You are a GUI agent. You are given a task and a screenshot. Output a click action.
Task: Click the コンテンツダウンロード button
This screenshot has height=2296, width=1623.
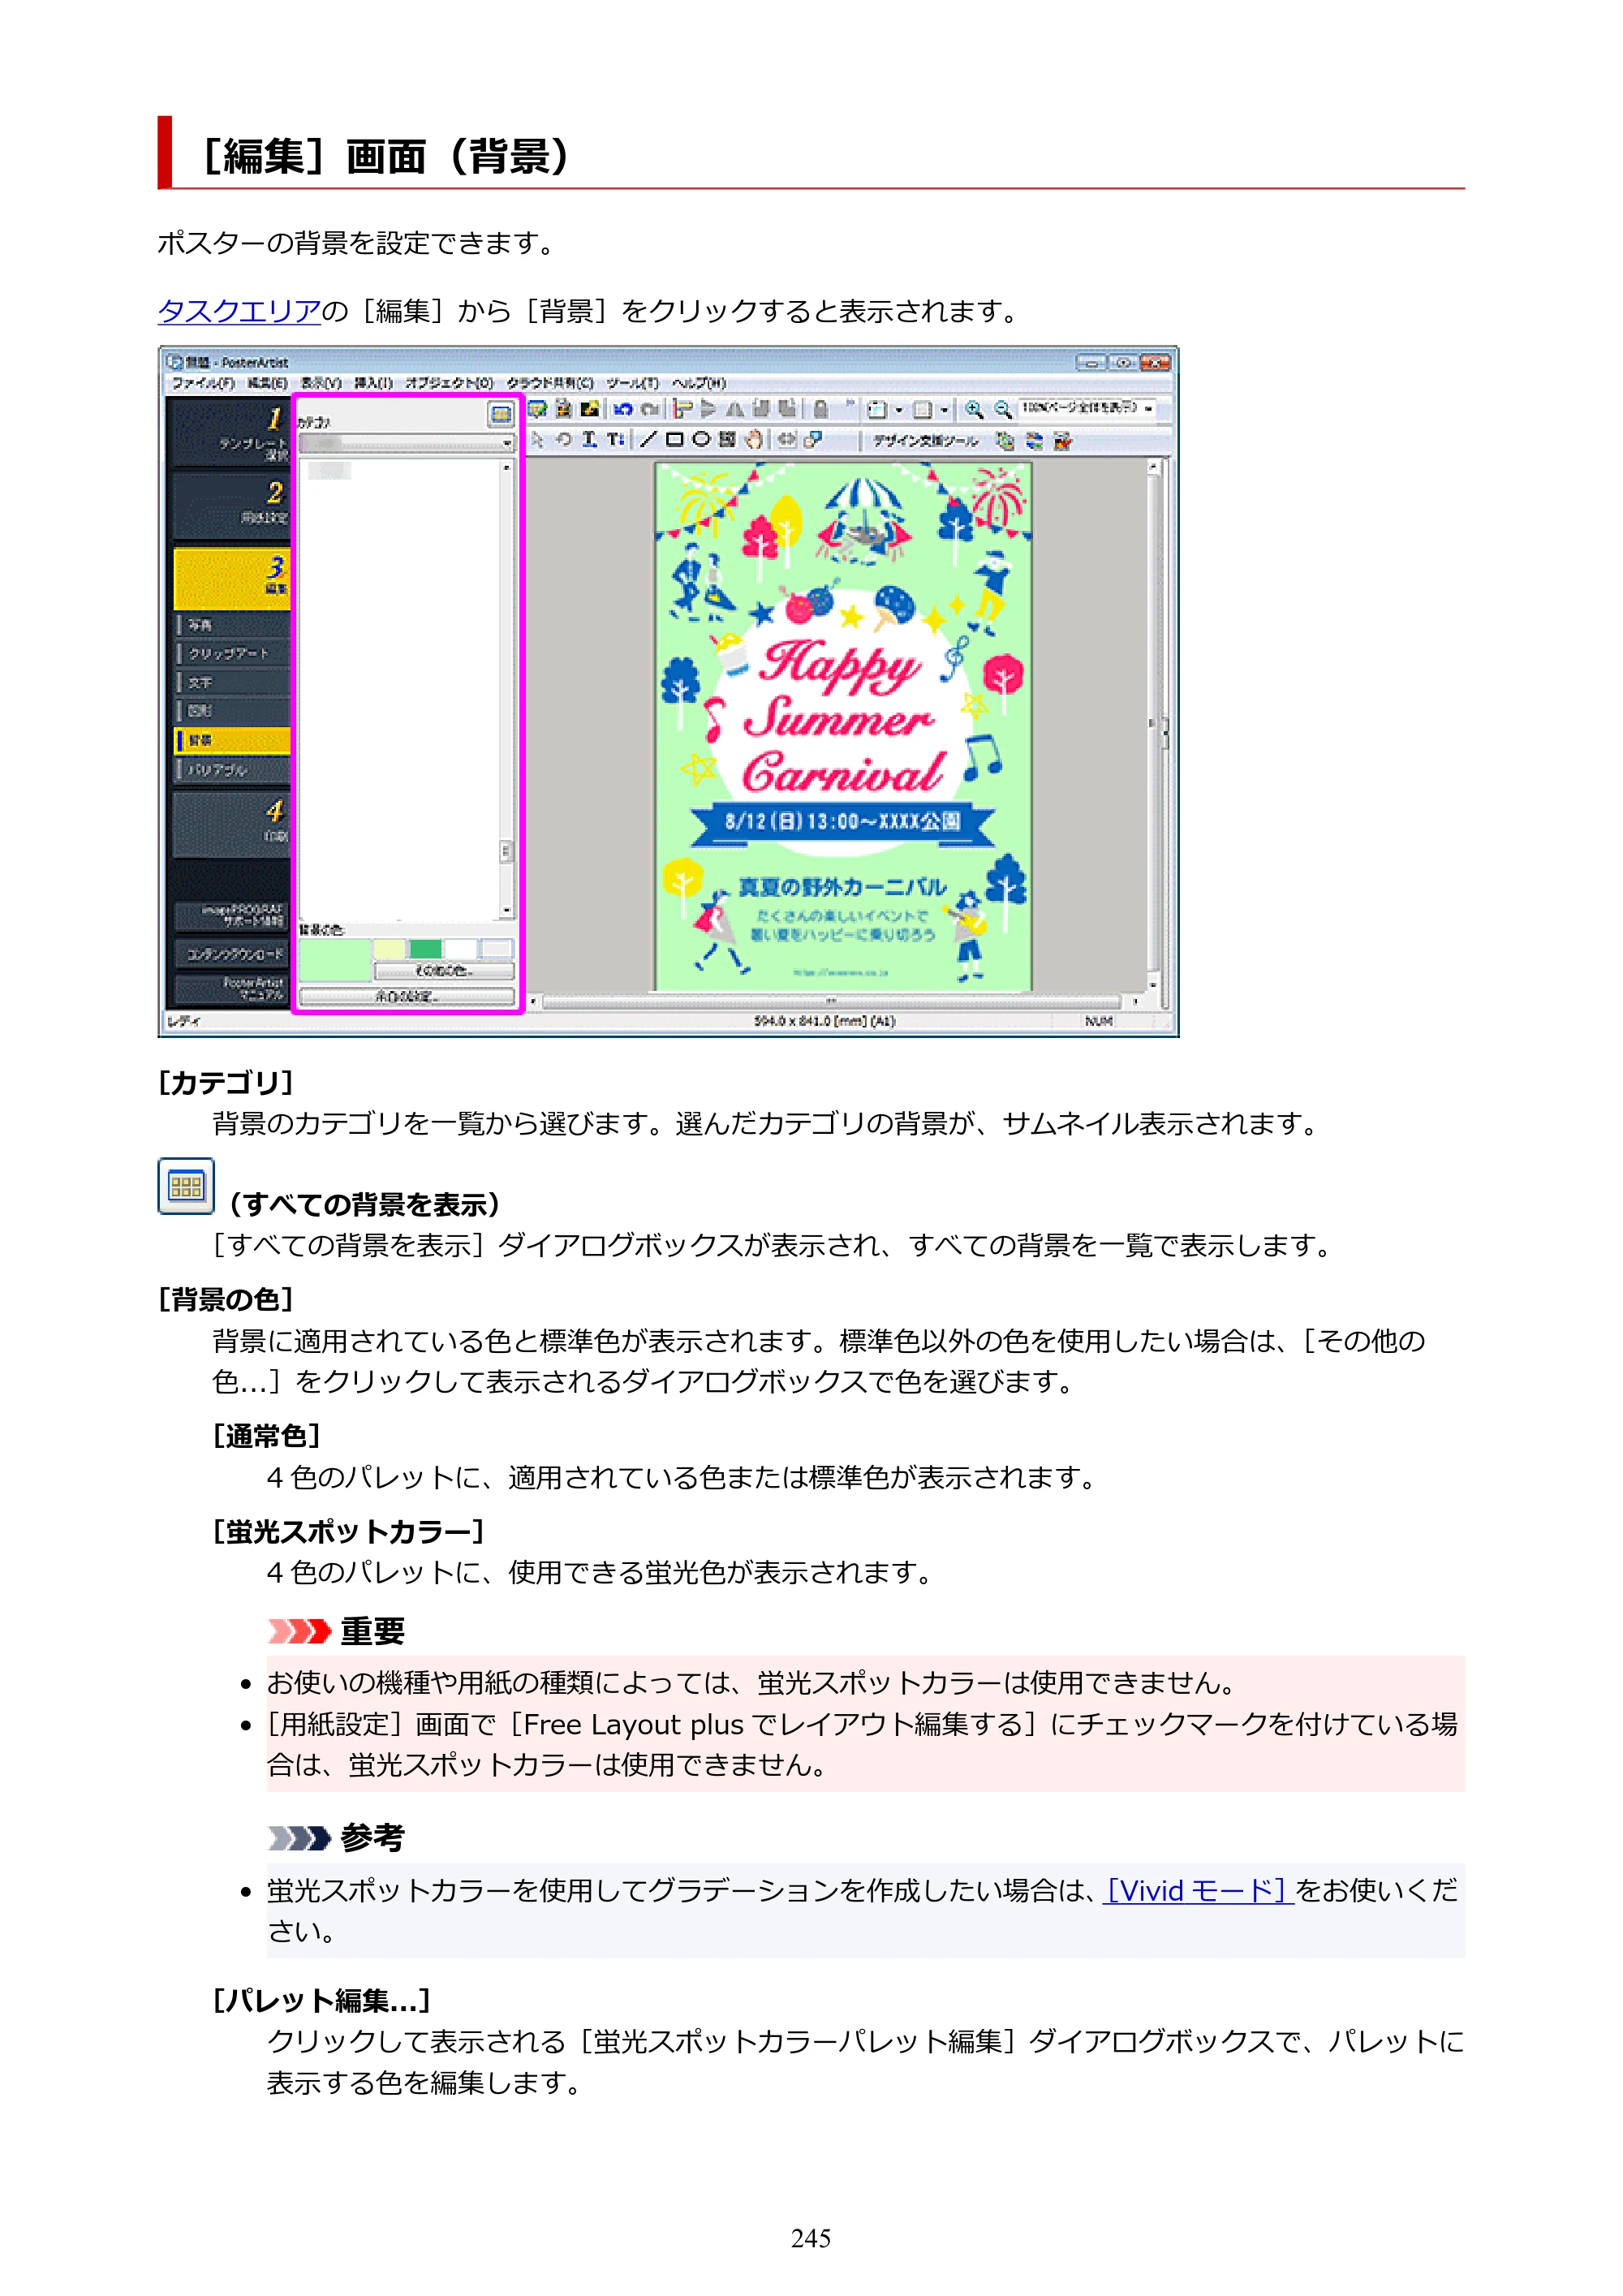pos(232,954)
